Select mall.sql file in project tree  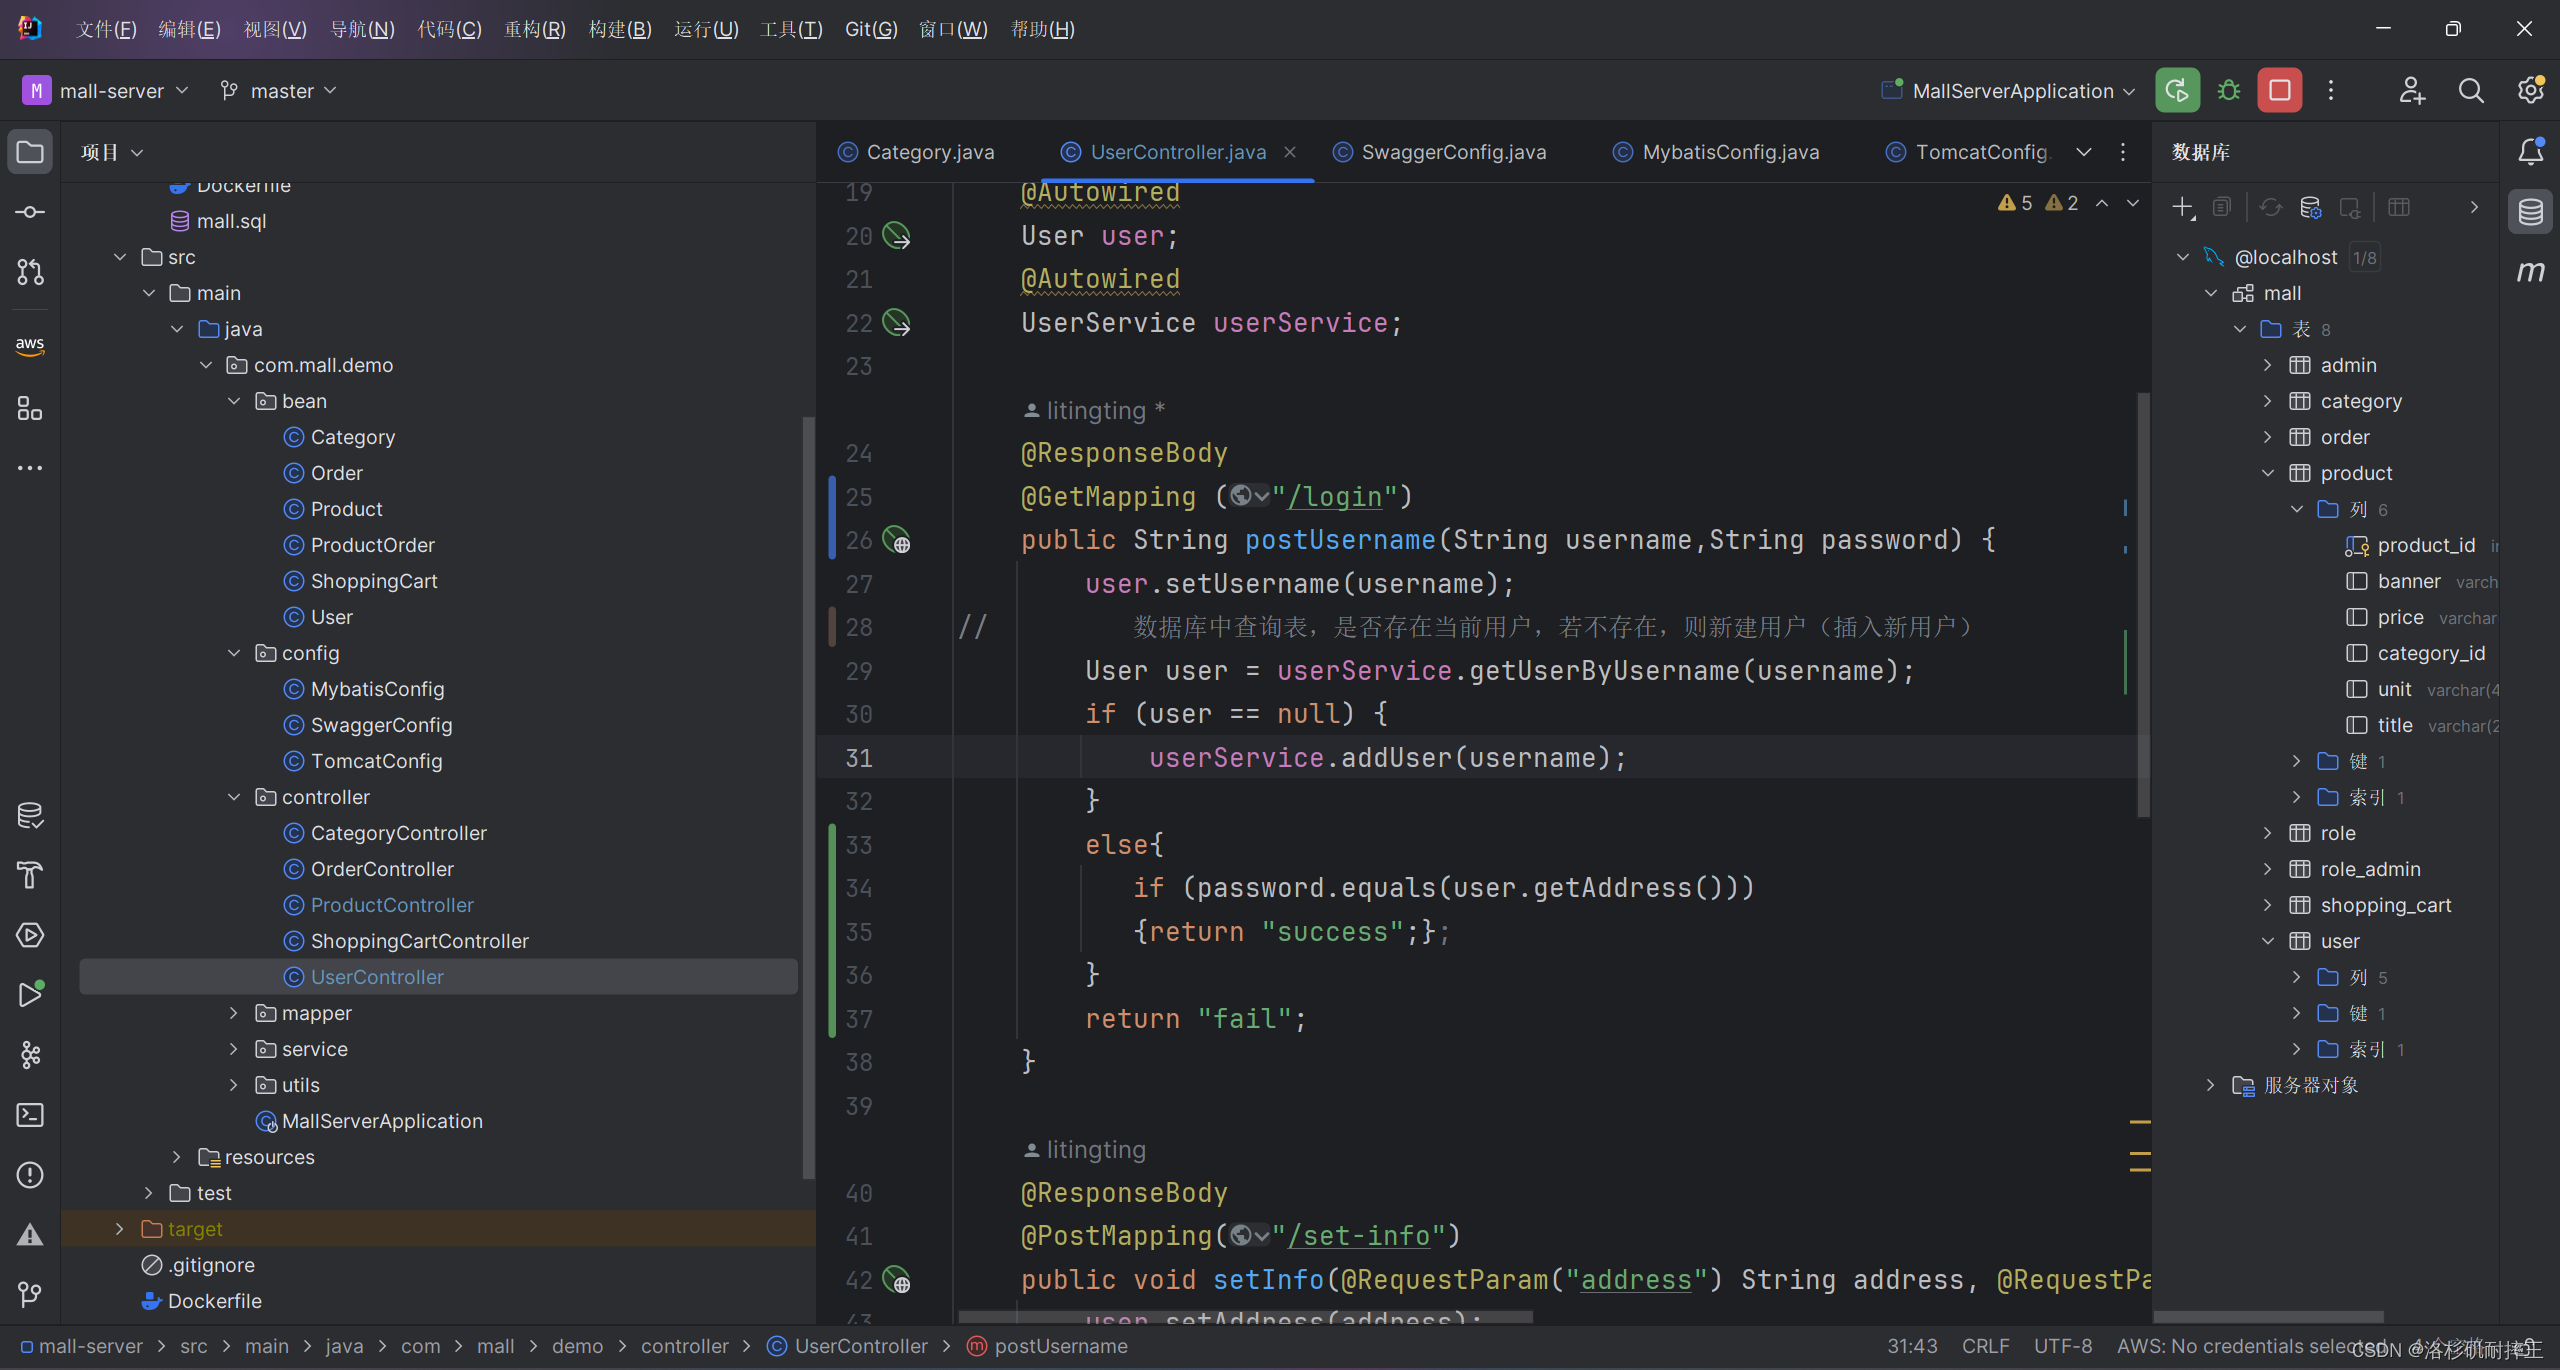point(231,221)
